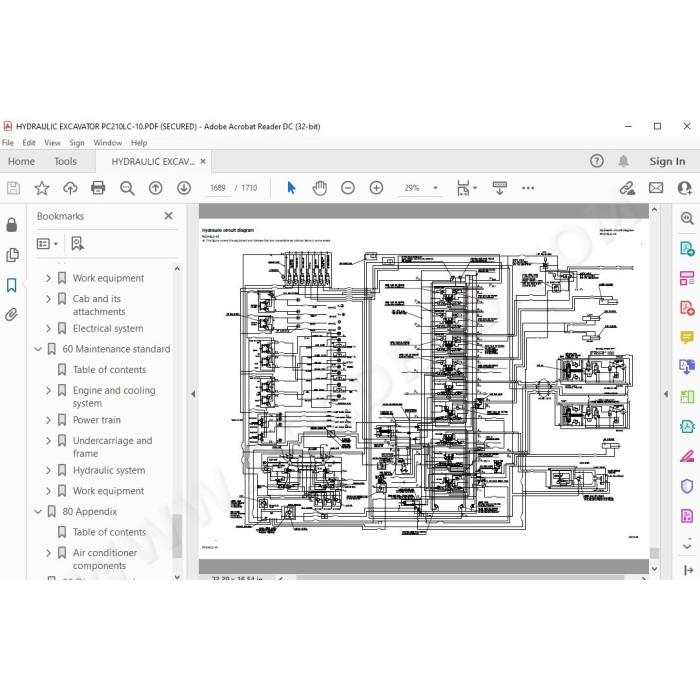The height and width of the screenshot is (700, 700).
Task: Open more tools ellipsis
Action: pos(528,188)
